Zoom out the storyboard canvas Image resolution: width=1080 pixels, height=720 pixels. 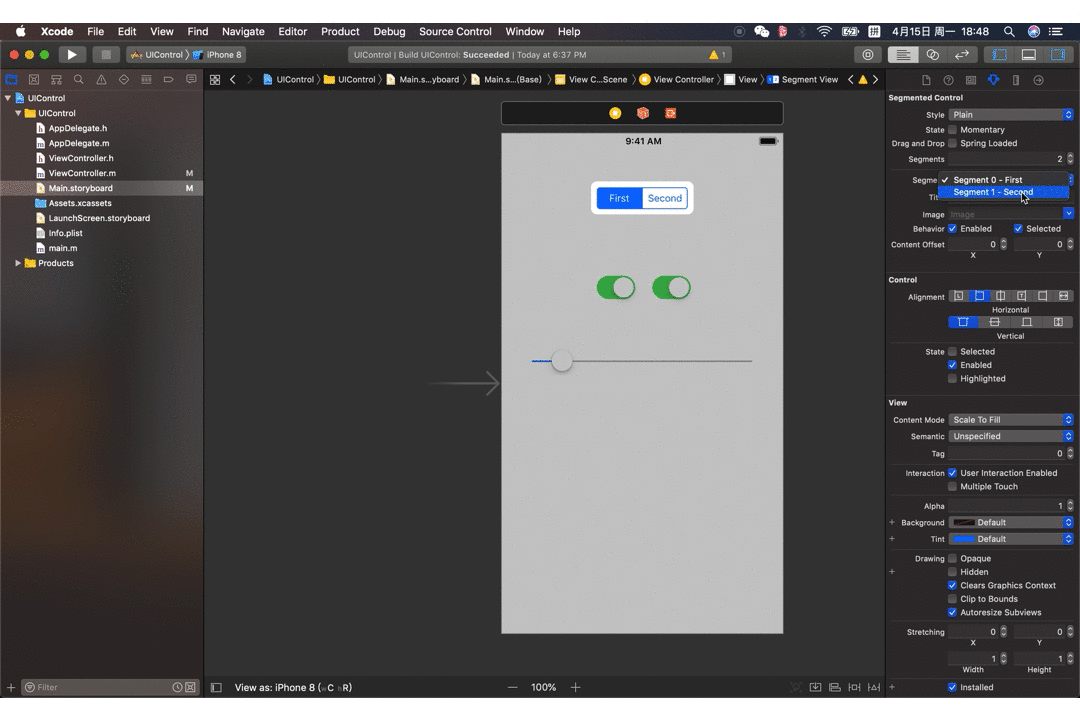(x=512, y=688)
